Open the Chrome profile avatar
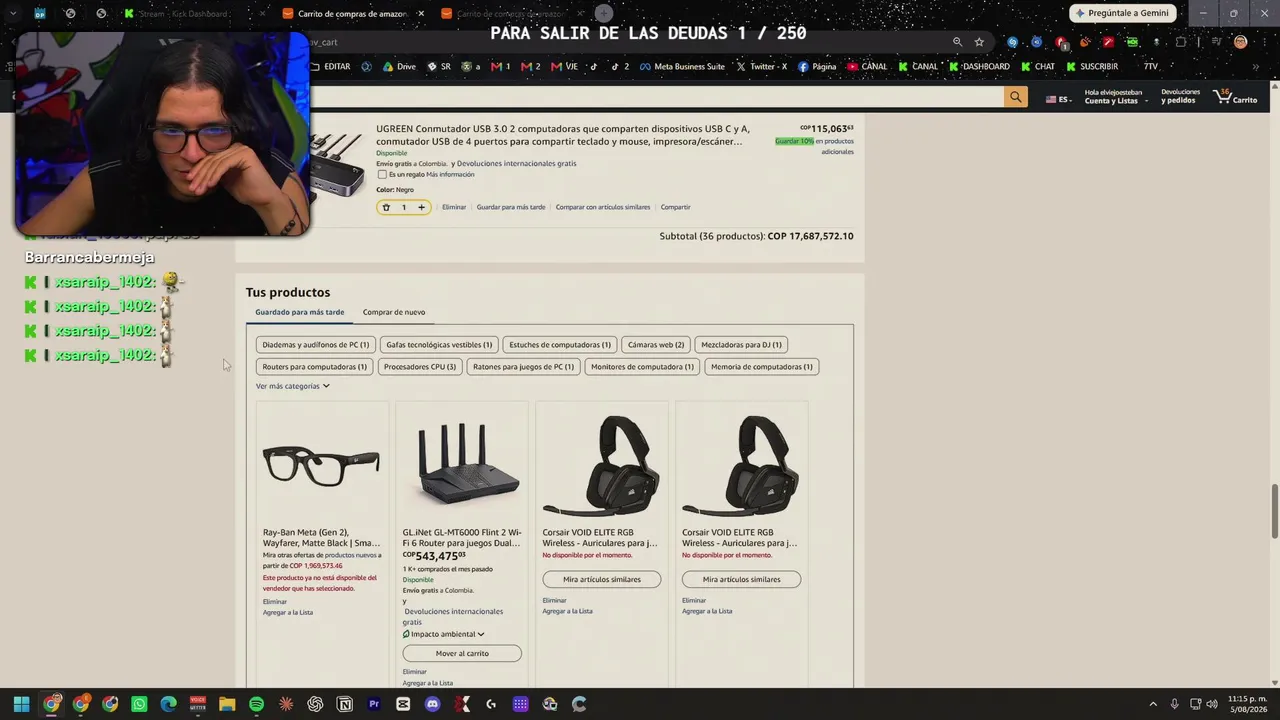Viewport: 1280px width, 720px height. [x=1240, y=42]
